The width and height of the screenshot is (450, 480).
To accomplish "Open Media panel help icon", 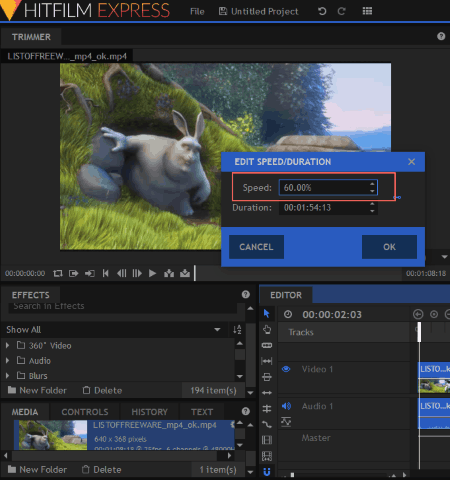I will [246, 411].
